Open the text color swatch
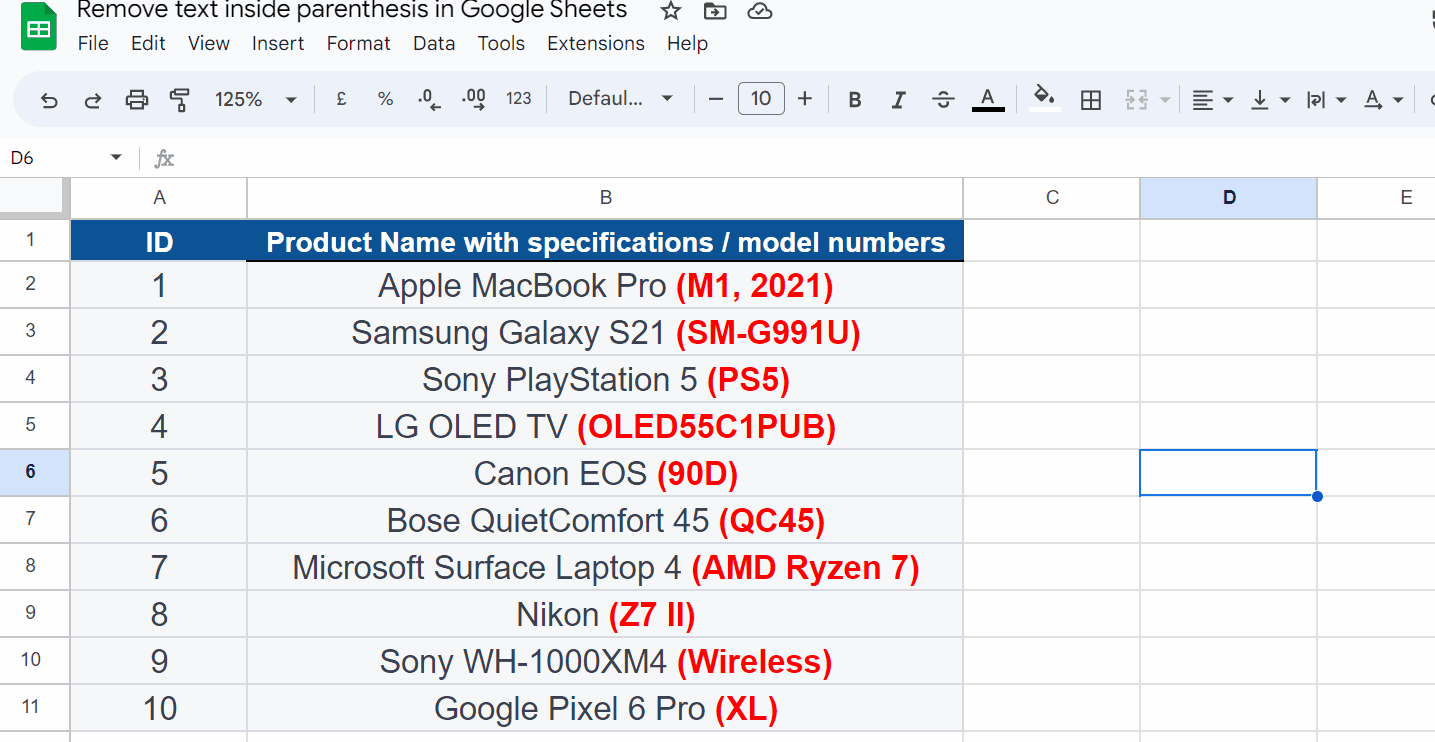 (987, 99)
